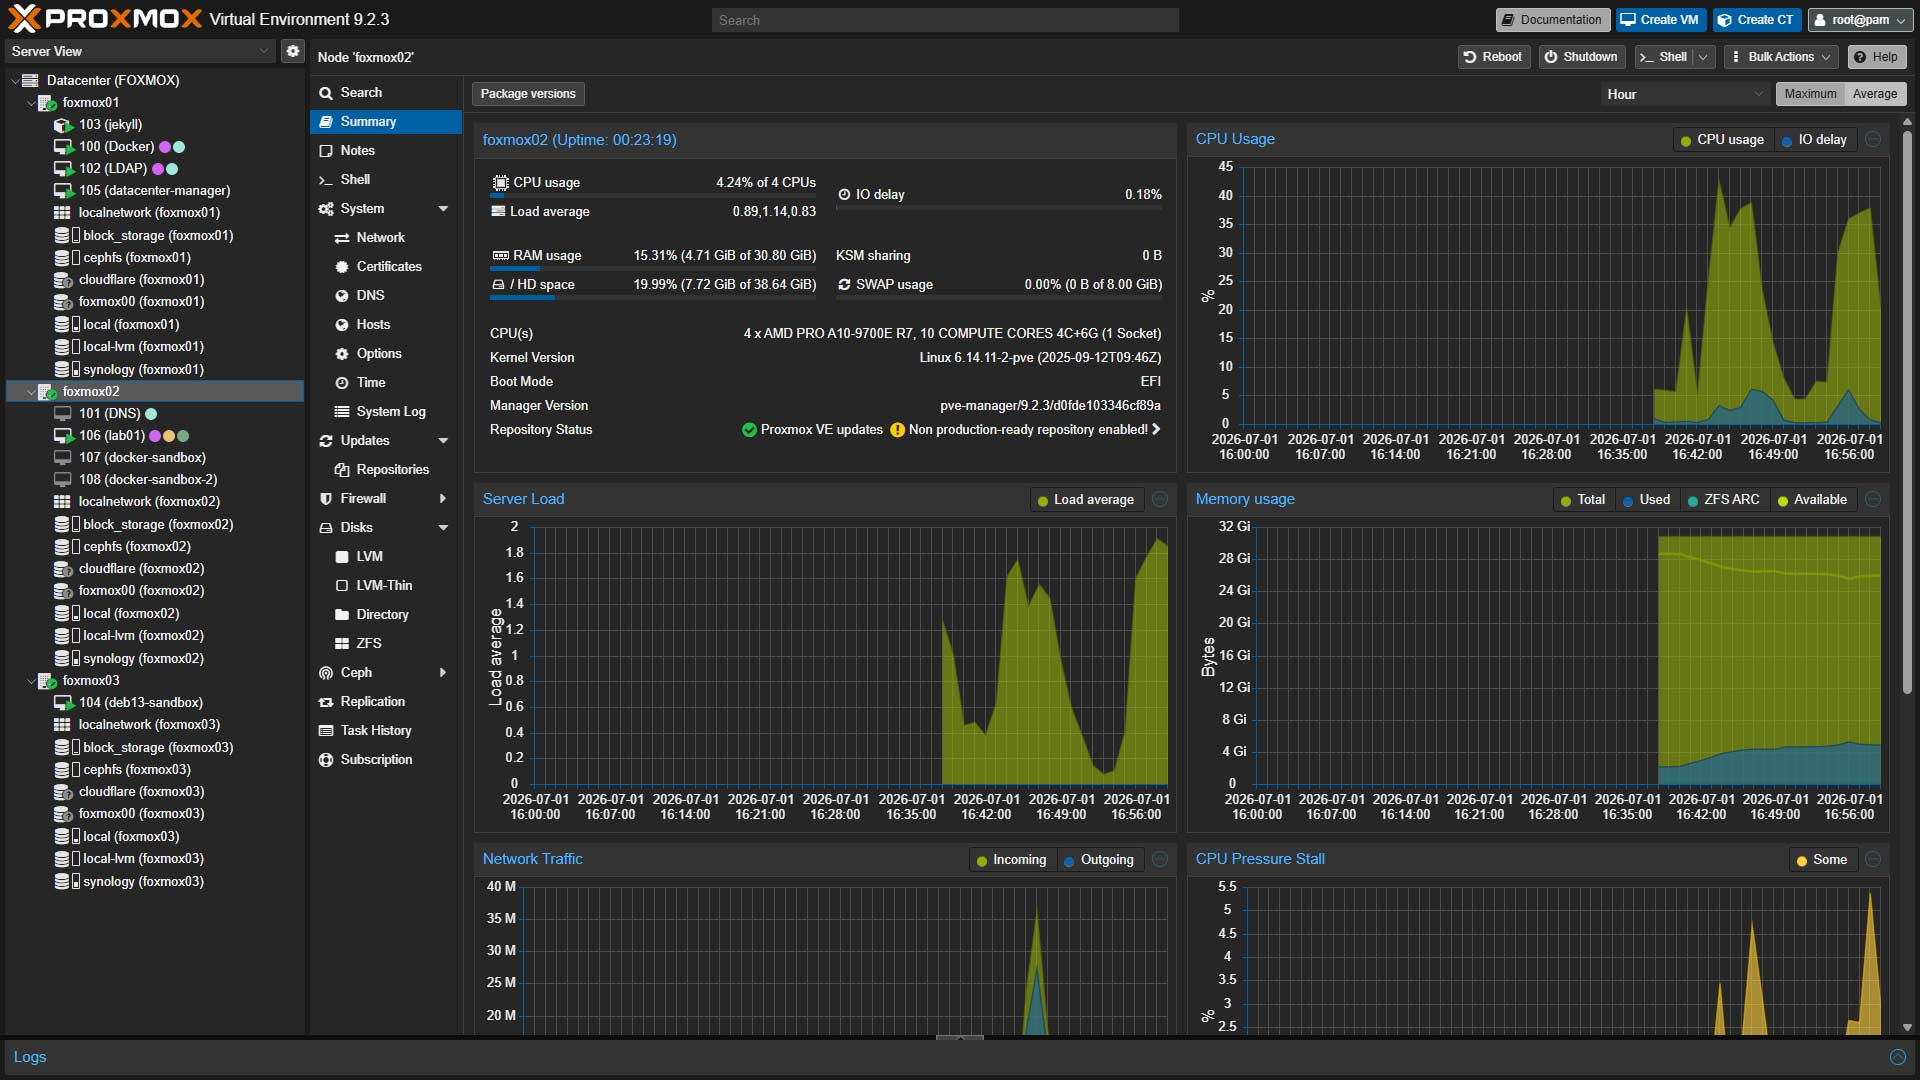Click the Reboot button
1920x1080 pixels.
1493,57
